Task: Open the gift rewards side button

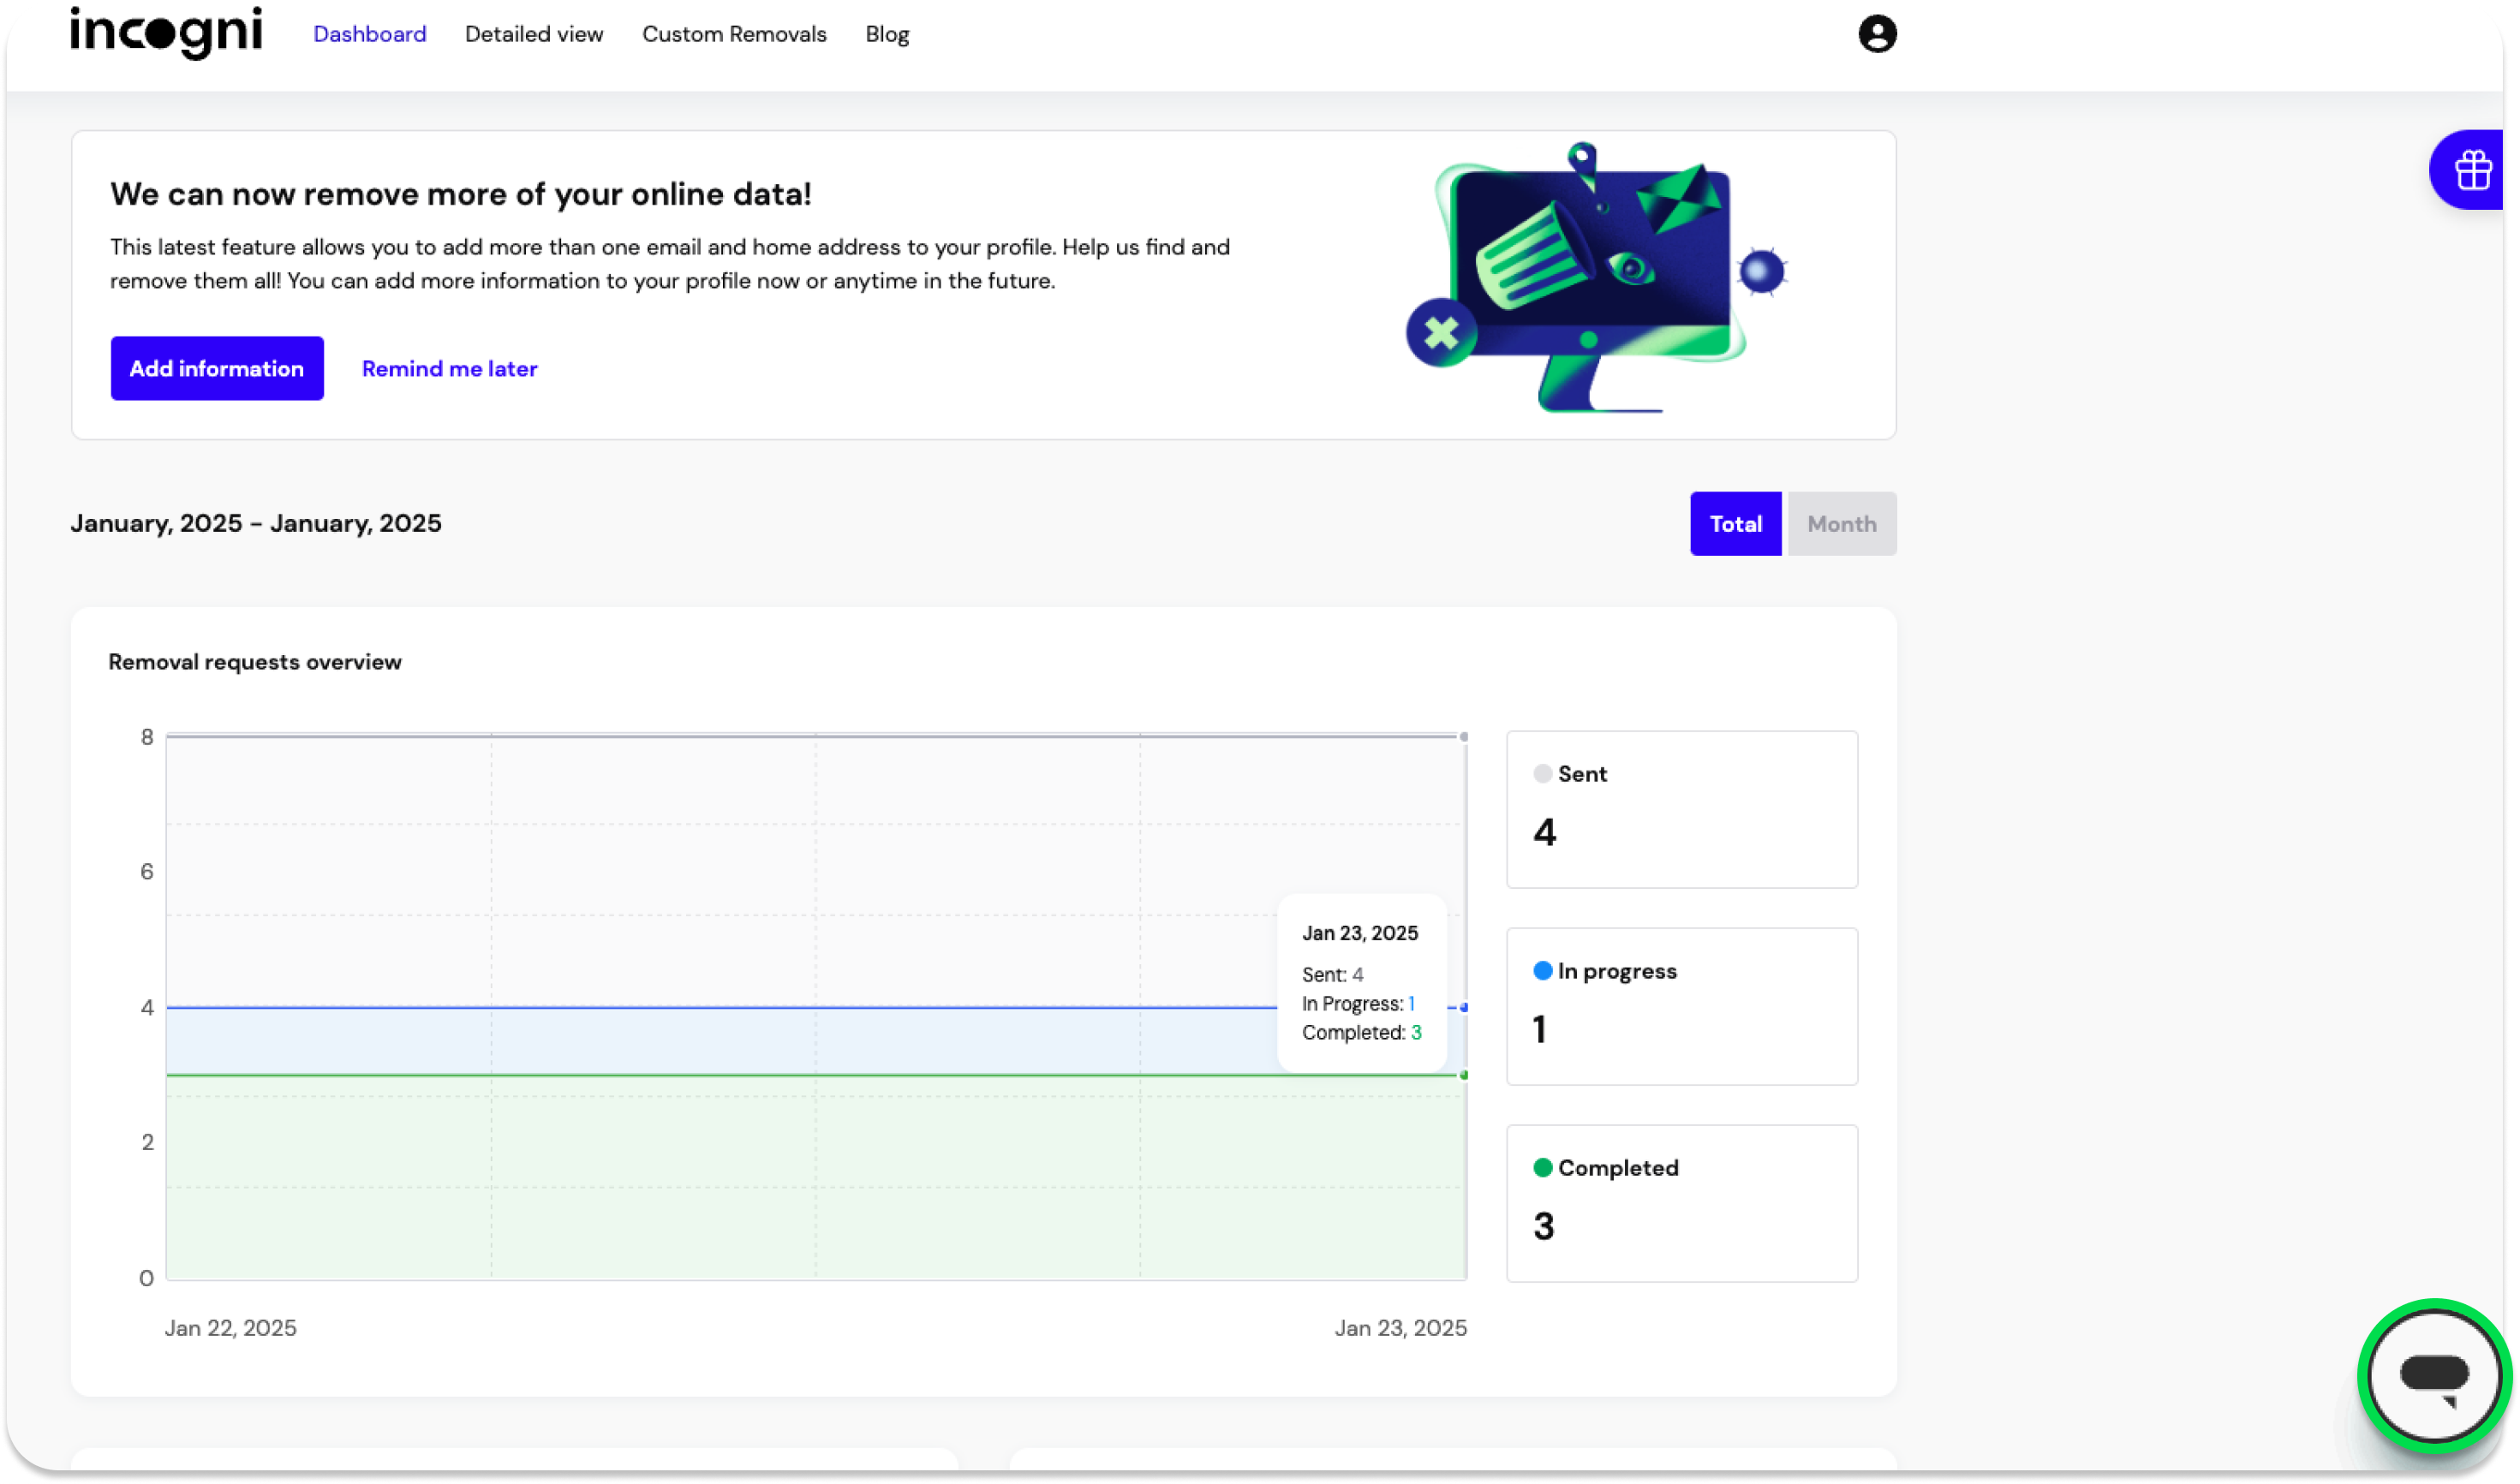Action: [x=2473, y=170]
